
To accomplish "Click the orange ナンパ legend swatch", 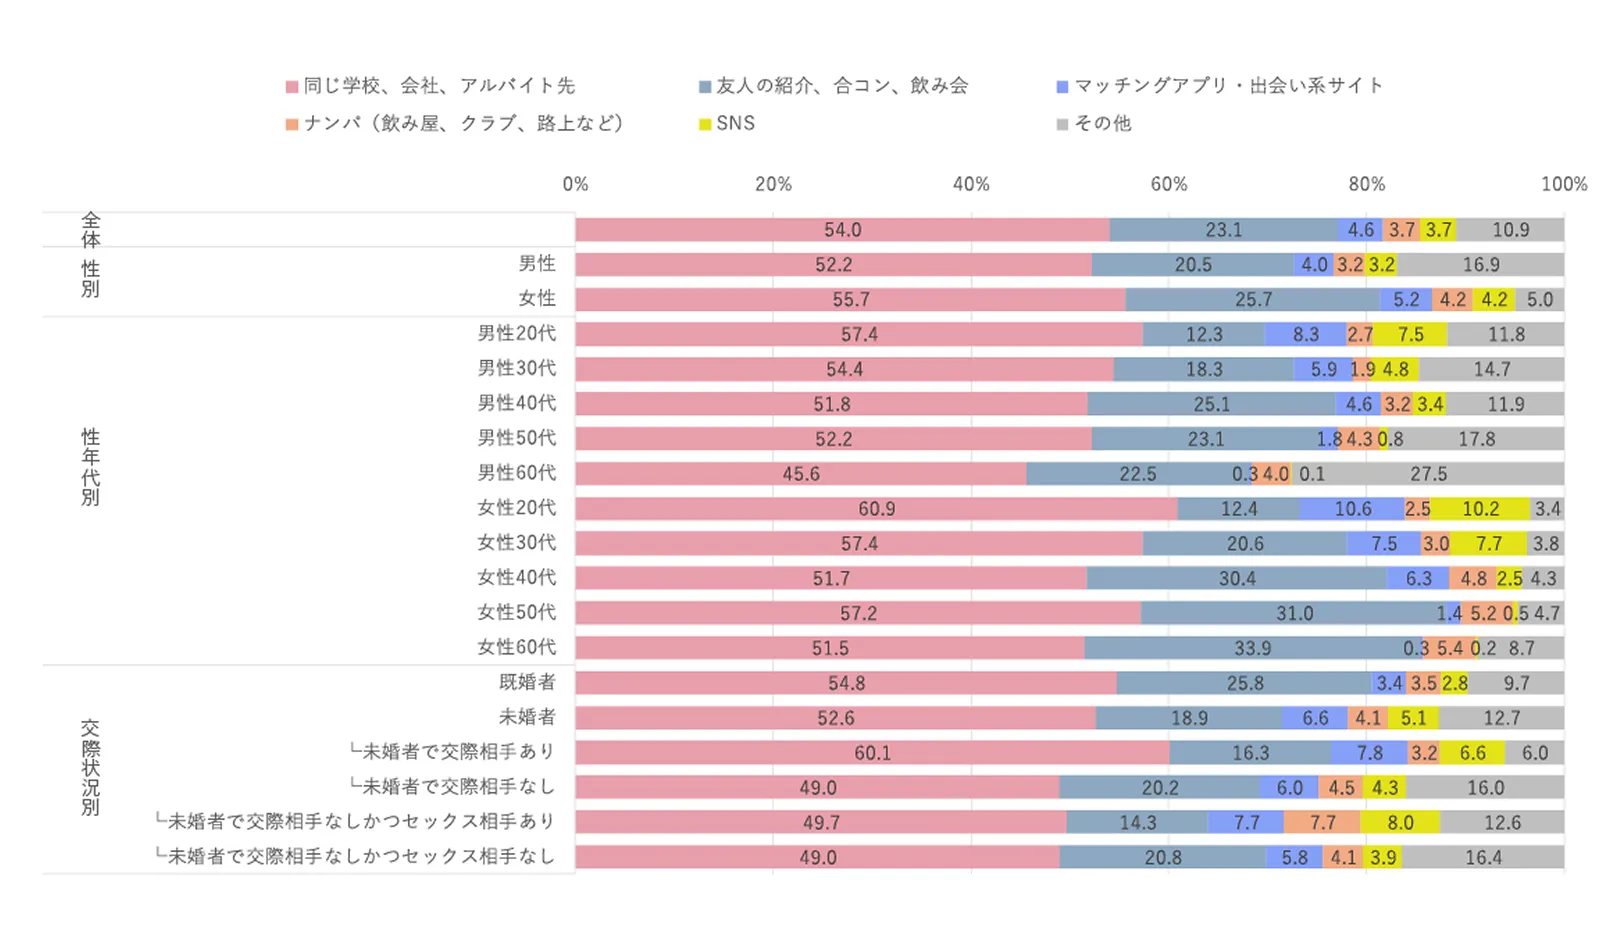I will [292, 125].
